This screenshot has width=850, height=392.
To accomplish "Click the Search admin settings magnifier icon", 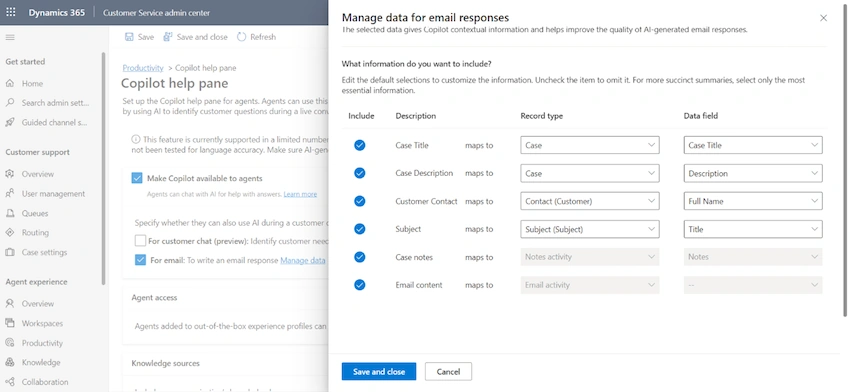I will coord(10,102).
